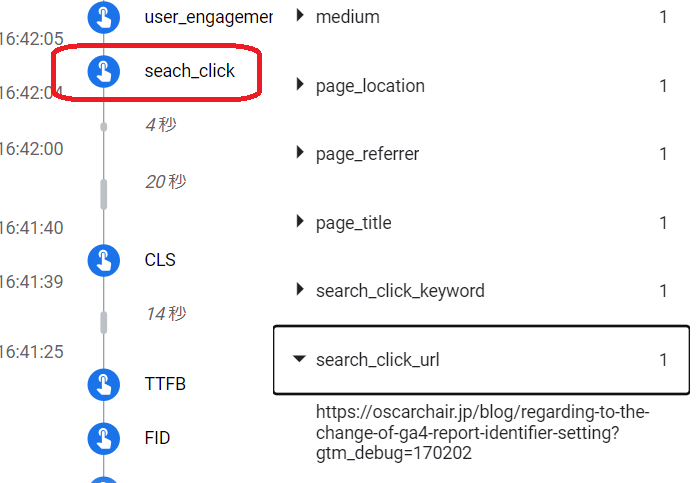The image size is (697, 483).
Task: Select the FID event label
Action: point(158,438)
